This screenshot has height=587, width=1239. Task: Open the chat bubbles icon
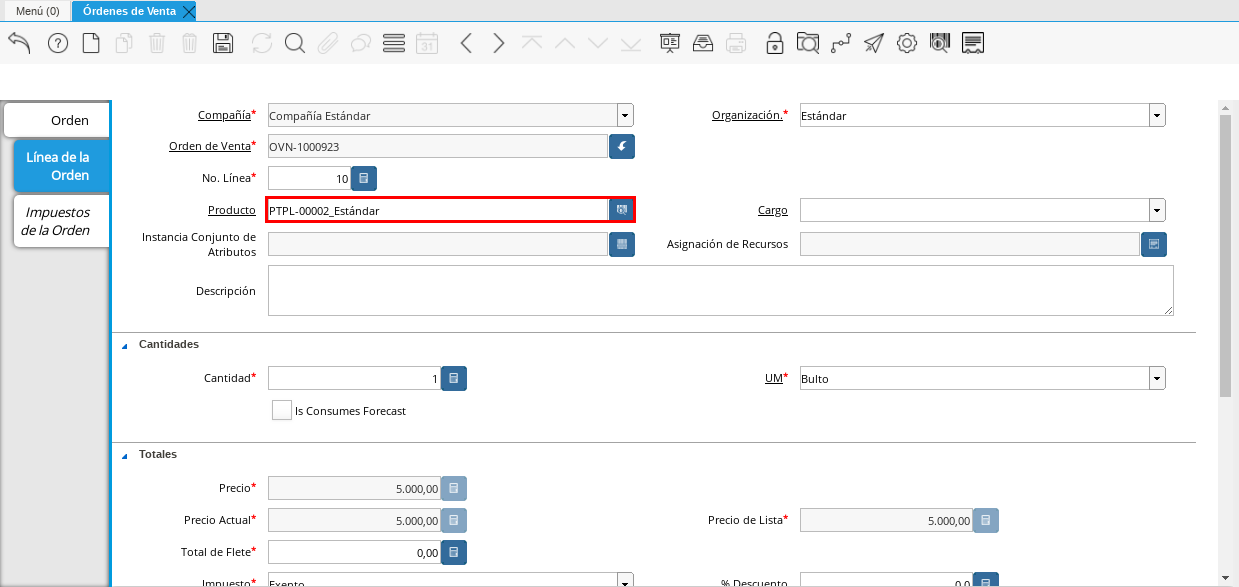coord(360,43)
